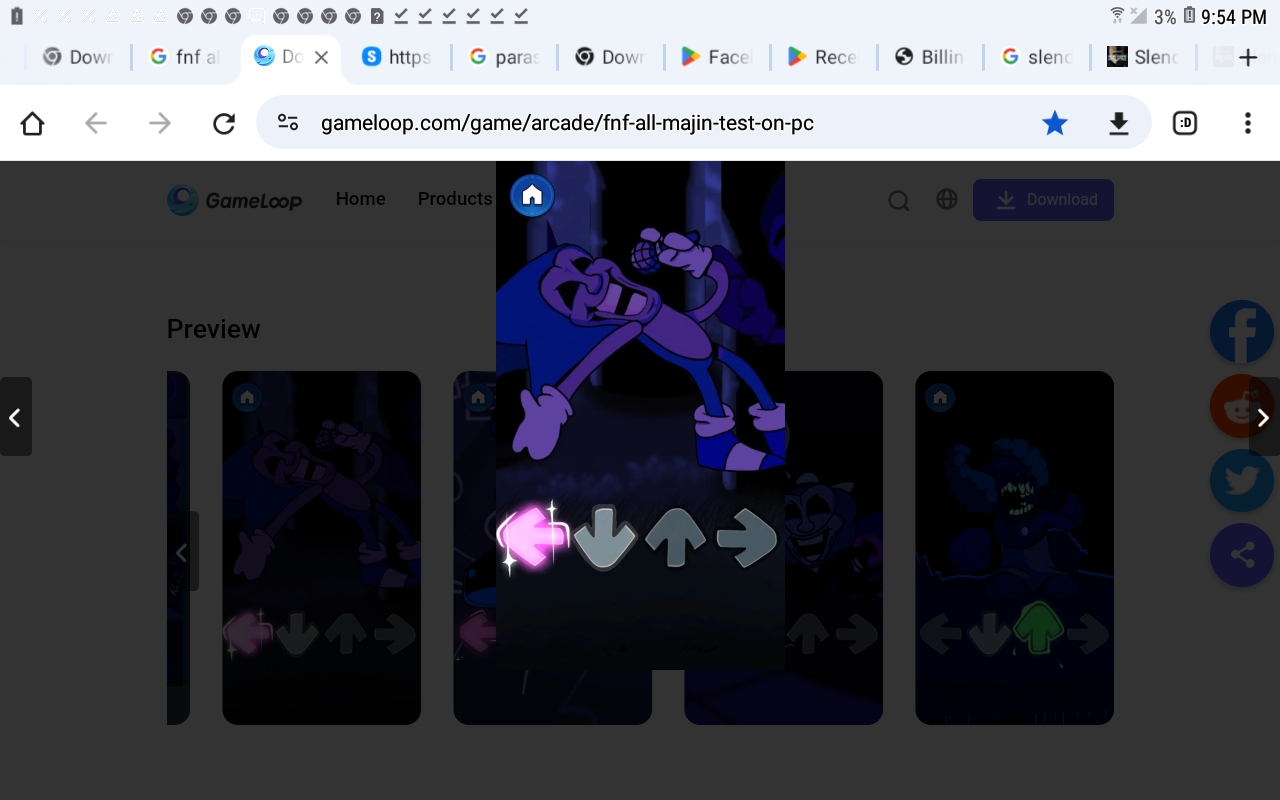Share the page on Reddit
This screenshot has width=1280, height=800.
click(1242, 408)
